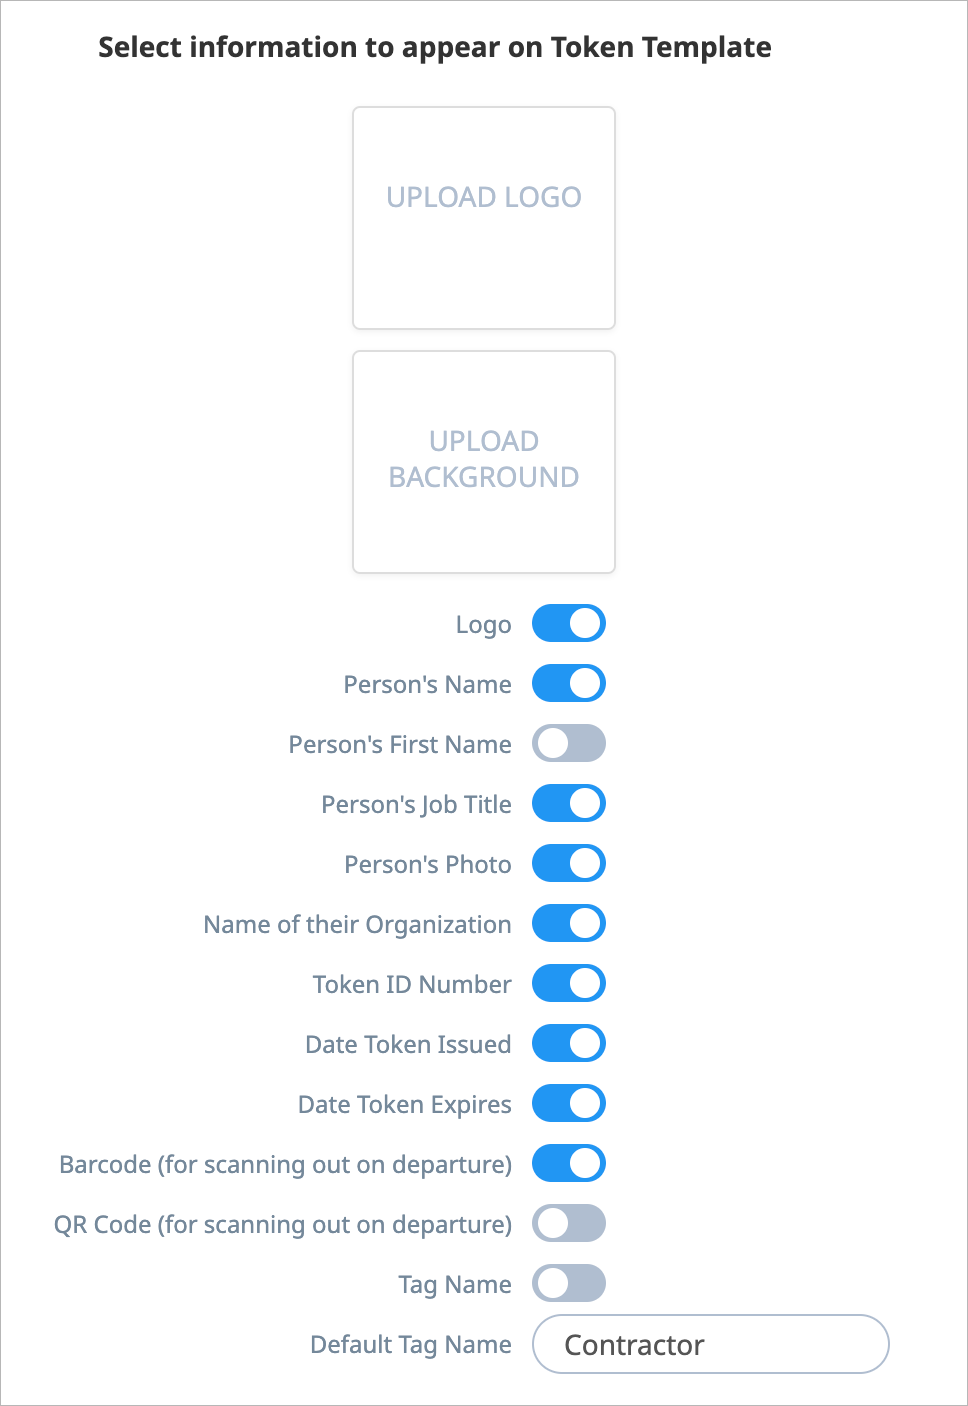Turn off the Person's Name switch
968x1406 pixels.
point(569,683)
